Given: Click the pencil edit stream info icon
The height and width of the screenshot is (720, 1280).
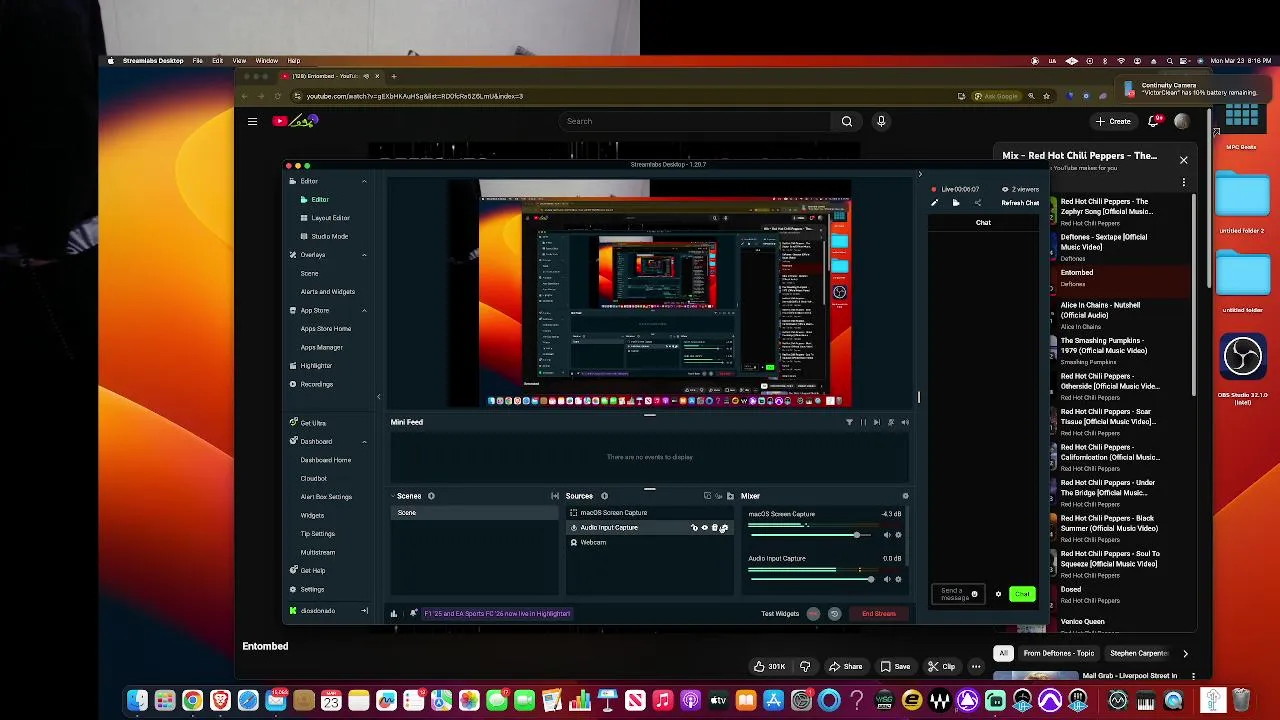Looking at the screenshot, I should 935,203.
